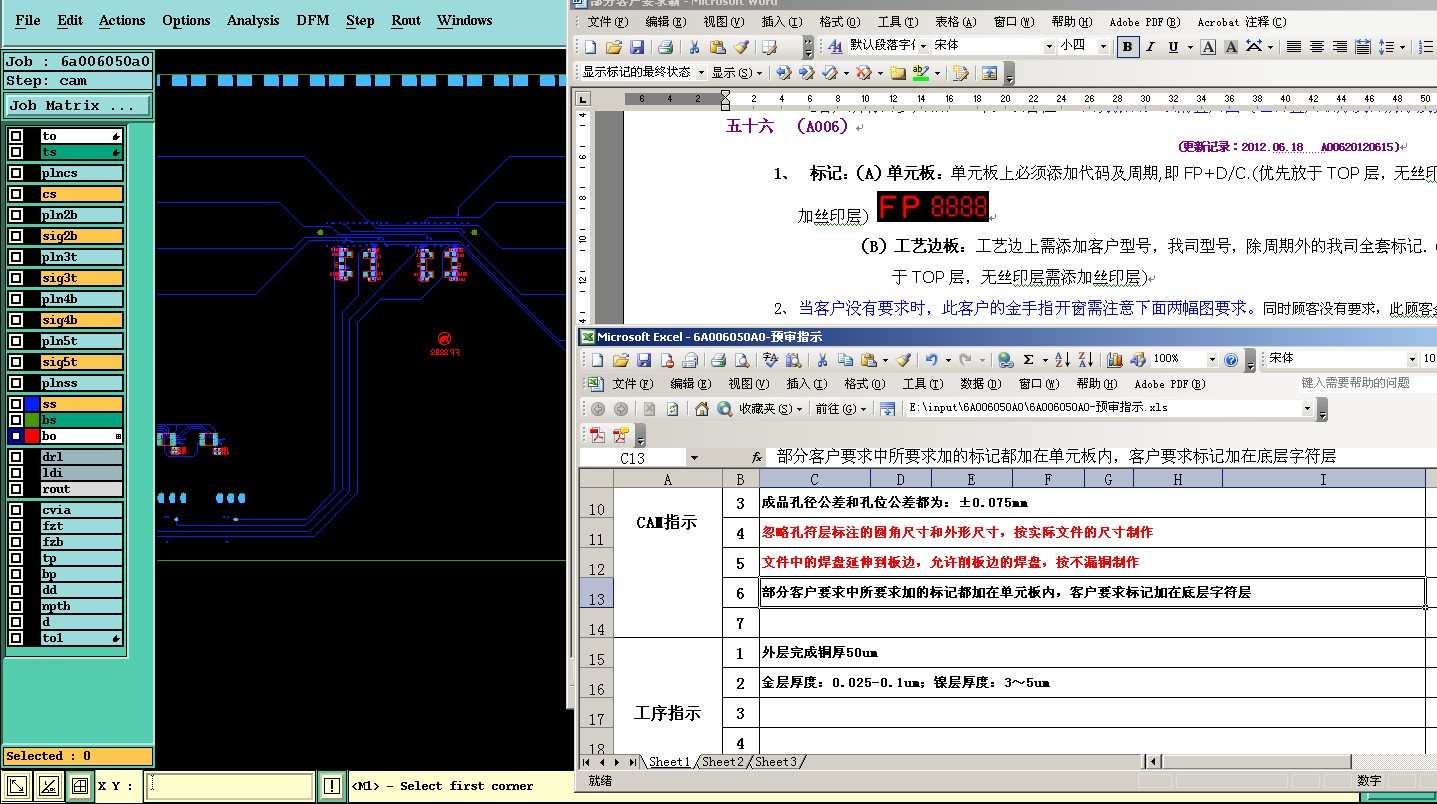Click the Search the Web icon in Excel
Viewport: 1437px width, 804px height.
click(x=723, y=408)
